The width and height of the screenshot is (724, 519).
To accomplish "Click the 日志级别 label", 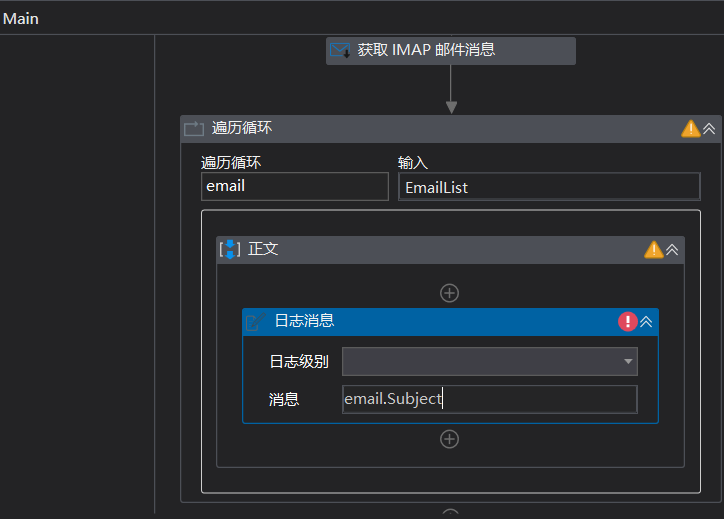I will (299, 362).
